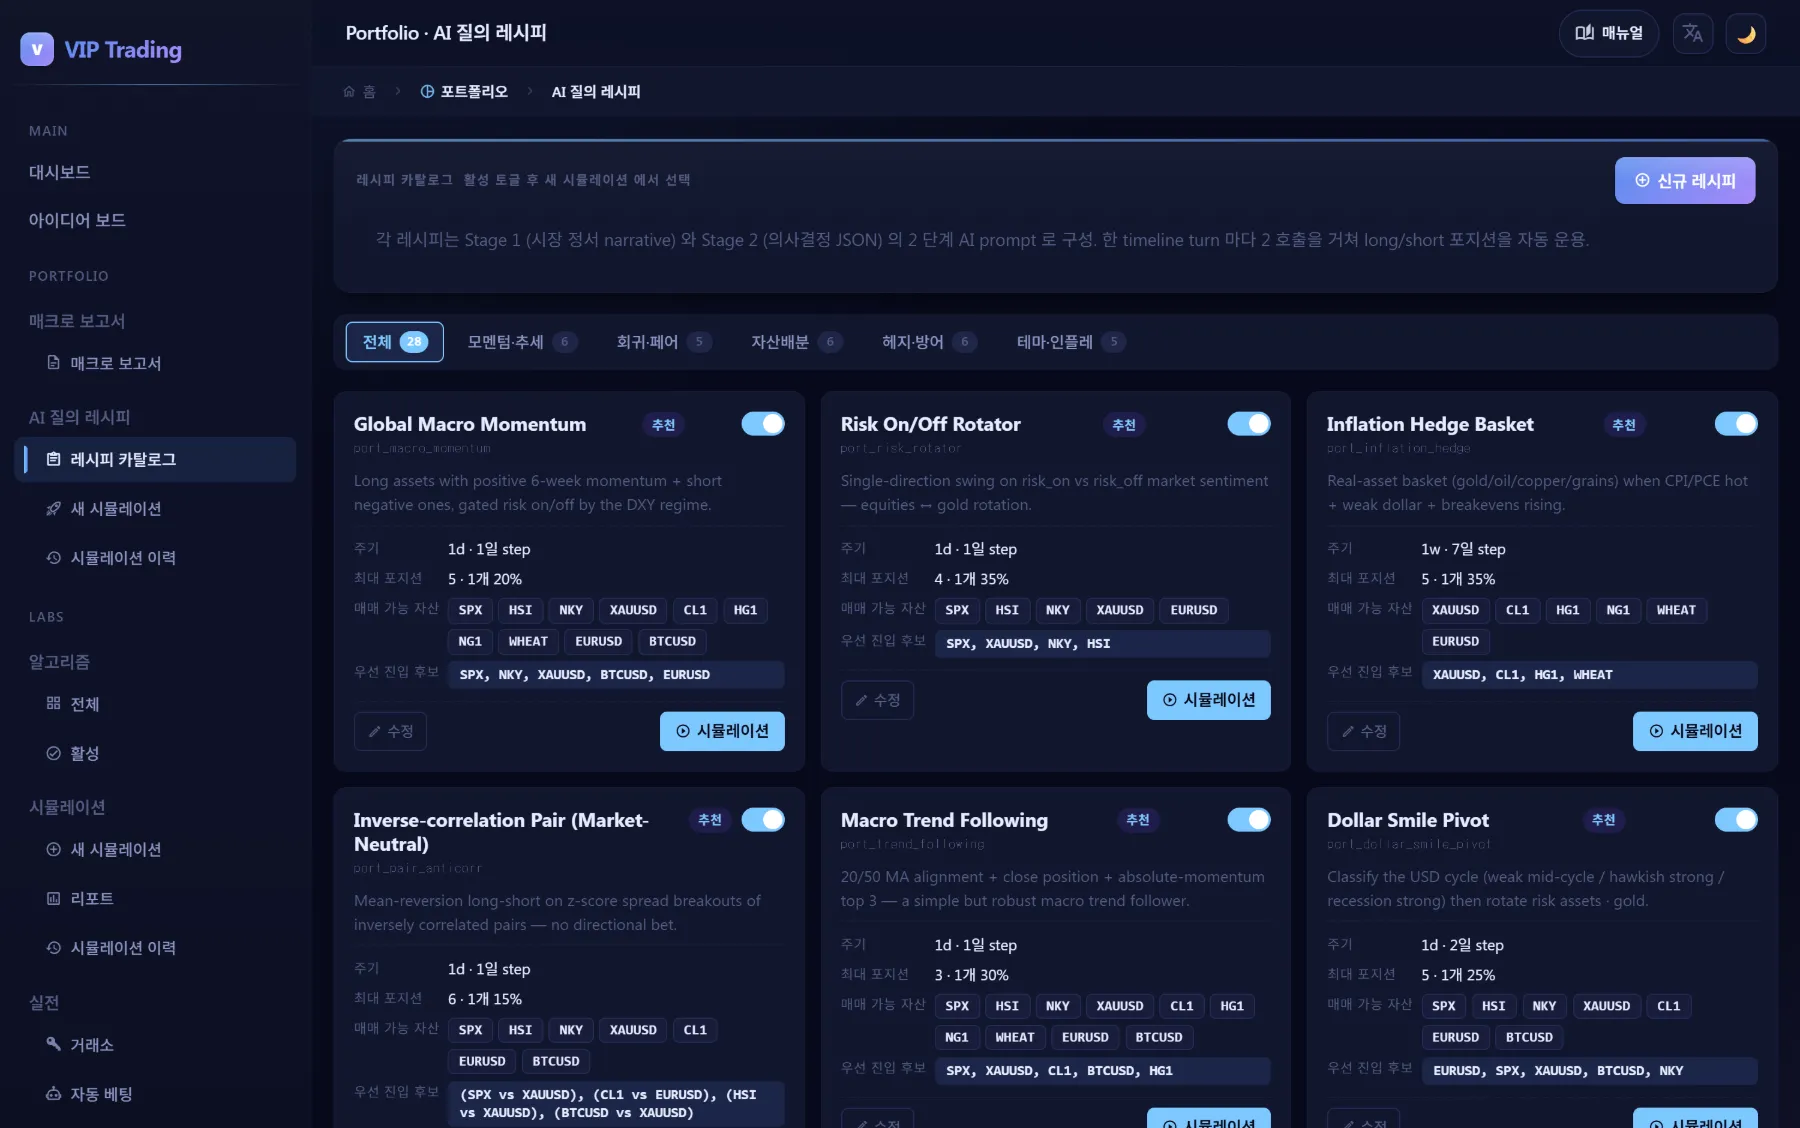Open 활성 algorithms item
The width and height of the screenshot is (1800, 1128).
coord(155,753)
